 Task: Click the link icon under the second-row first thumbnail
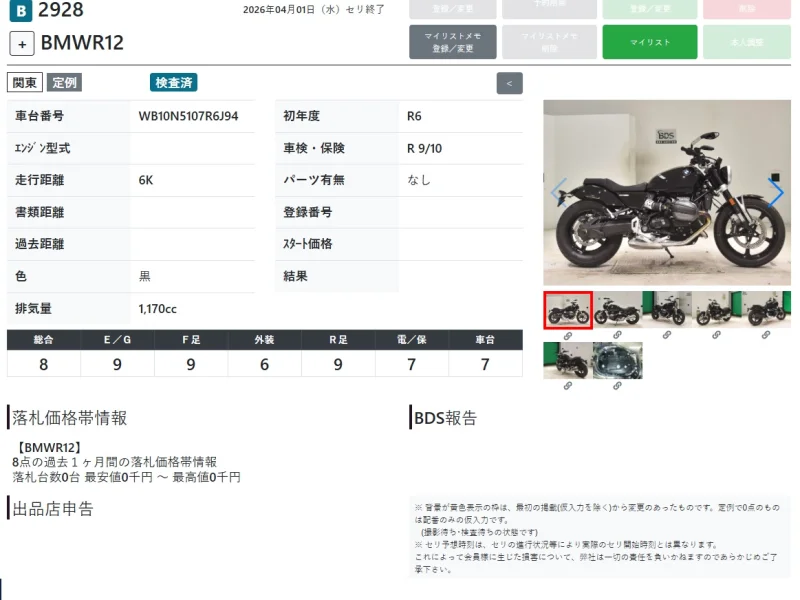568,386
